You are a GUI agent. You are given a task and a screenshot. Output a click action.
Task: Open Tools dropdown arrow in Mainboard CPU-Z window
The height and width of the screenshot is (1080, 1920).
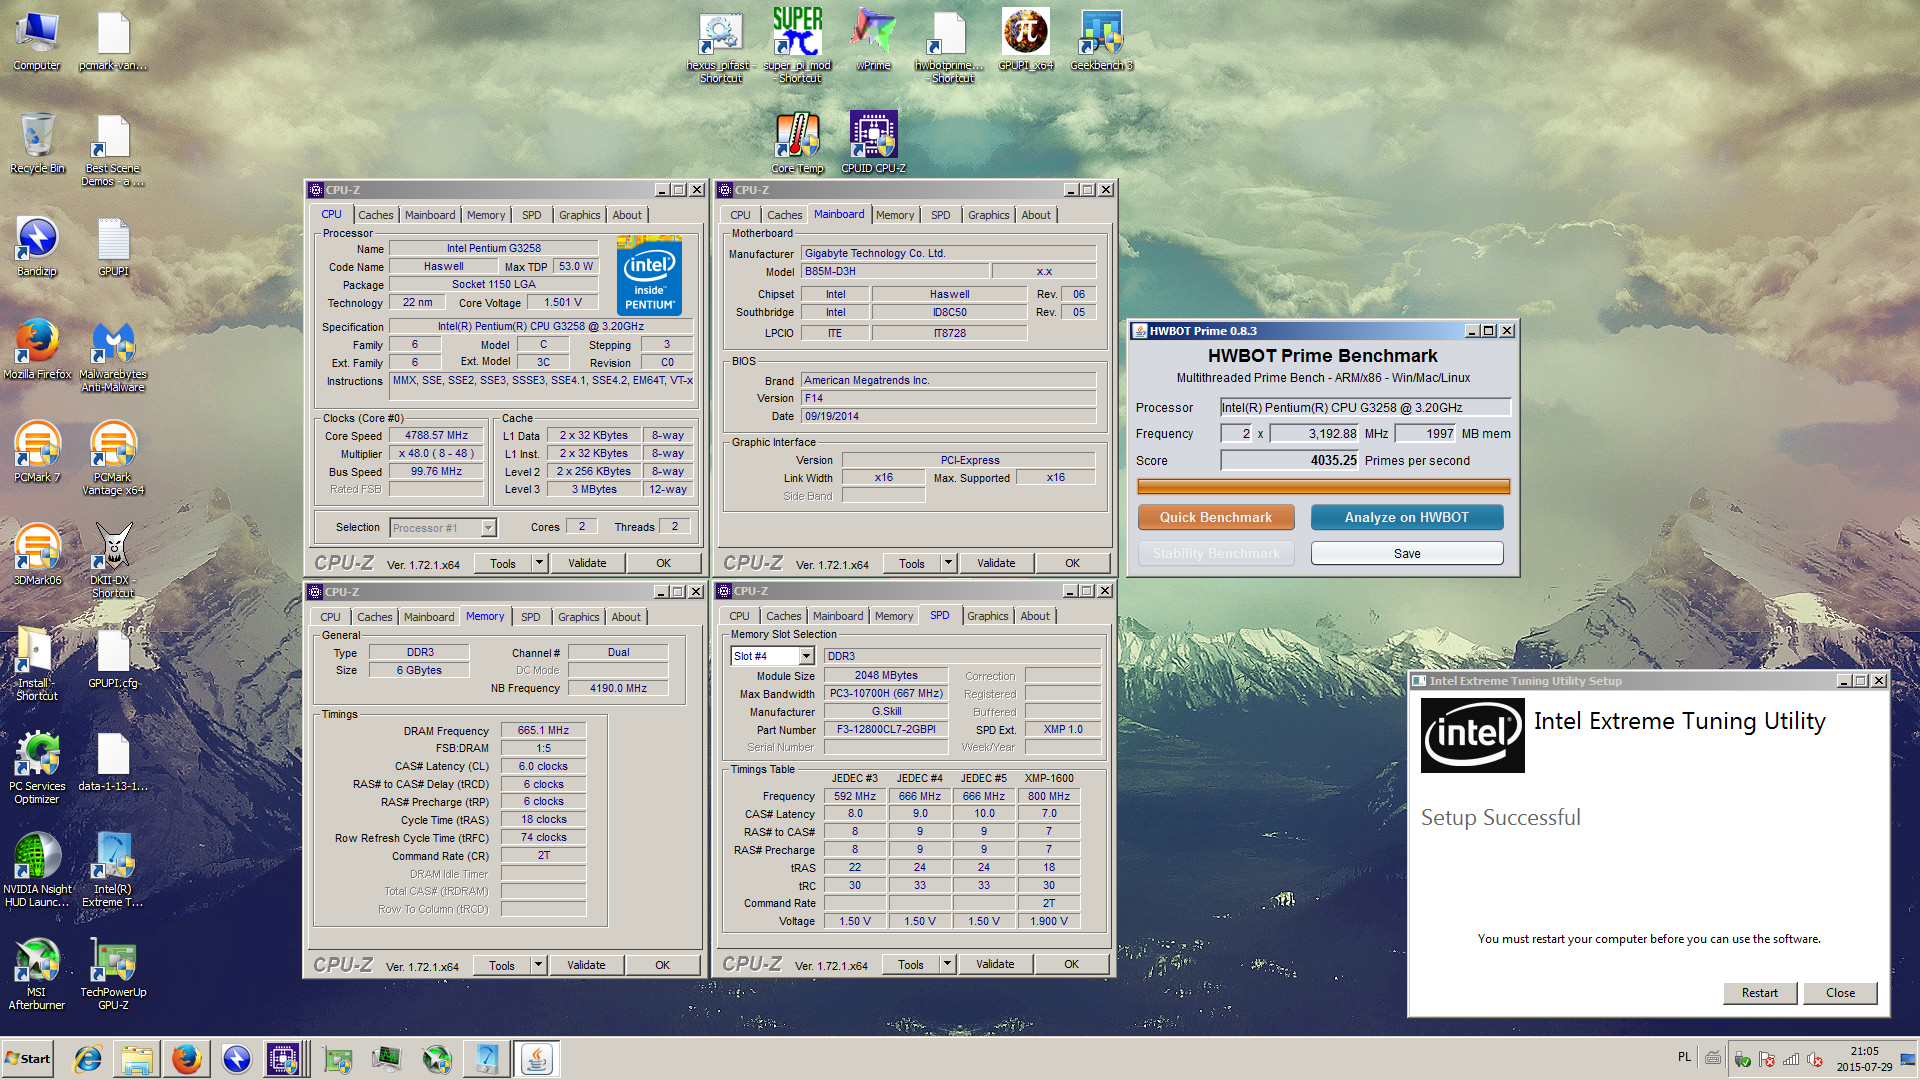click(948, 563)
